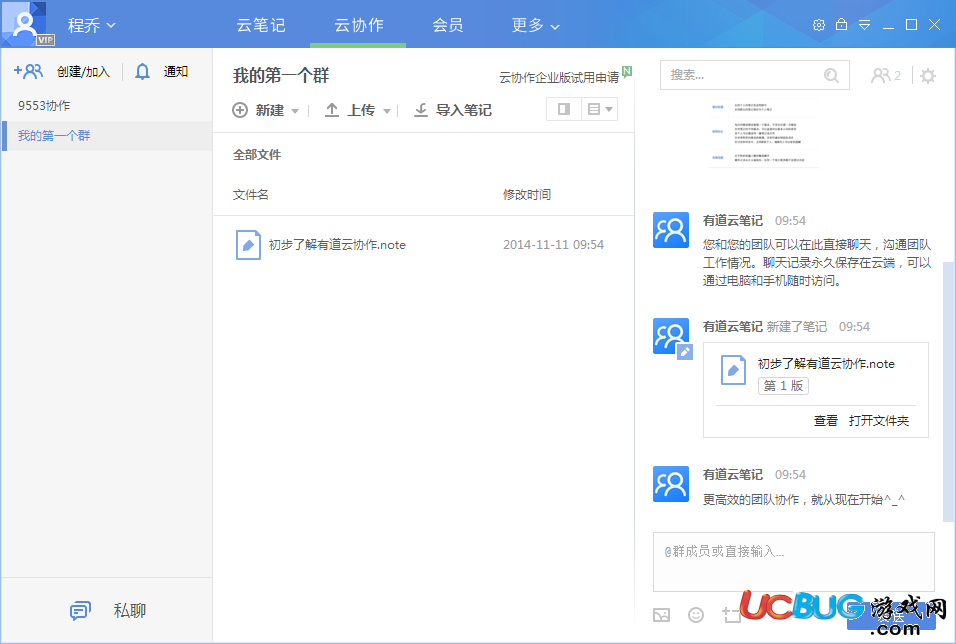Sort by 文件名 column header
This screenshot has height=644, width=956.
[251, 195]
